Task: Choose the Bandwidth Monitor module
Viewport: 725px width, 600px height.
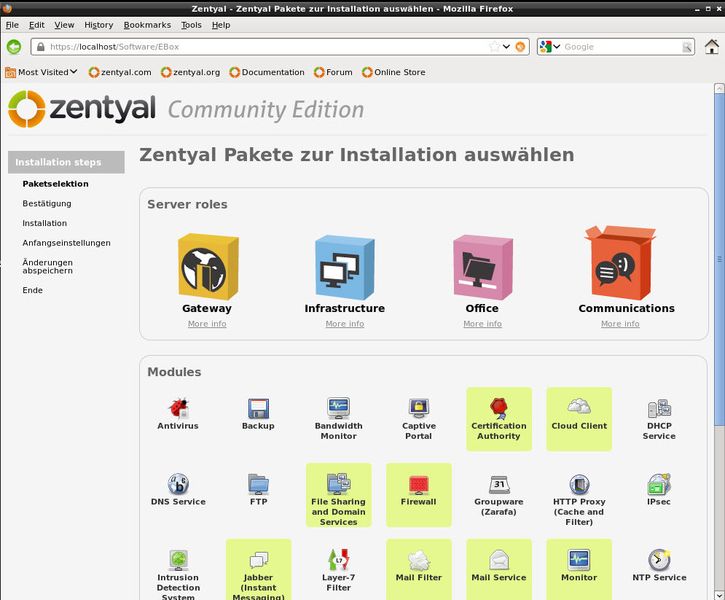Action: pos(338,419)
